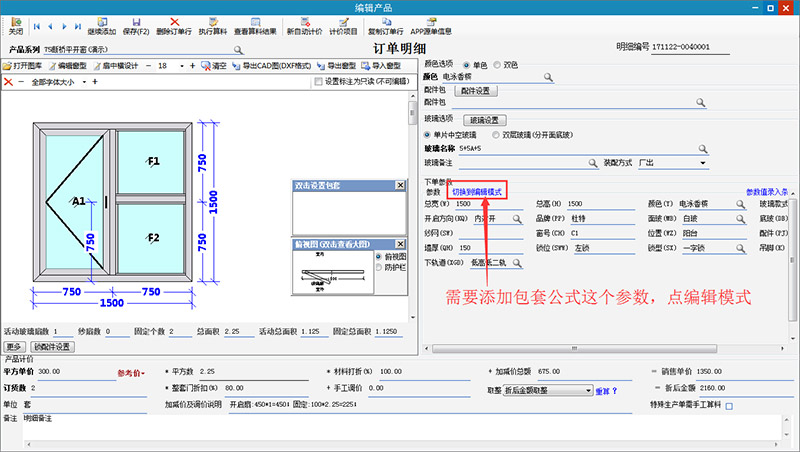Go to the previous record arrow
This screenshot has height=452, width=800.
click(50, 27)
